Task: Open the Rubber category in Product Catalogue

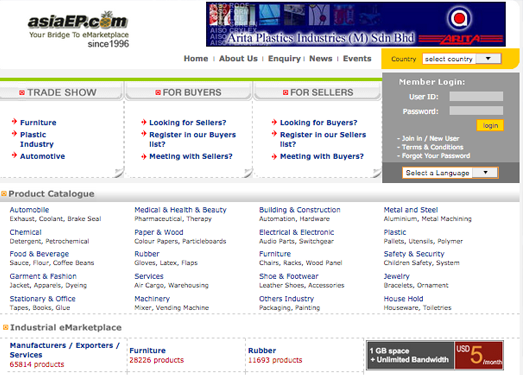Action: point(147,254)
